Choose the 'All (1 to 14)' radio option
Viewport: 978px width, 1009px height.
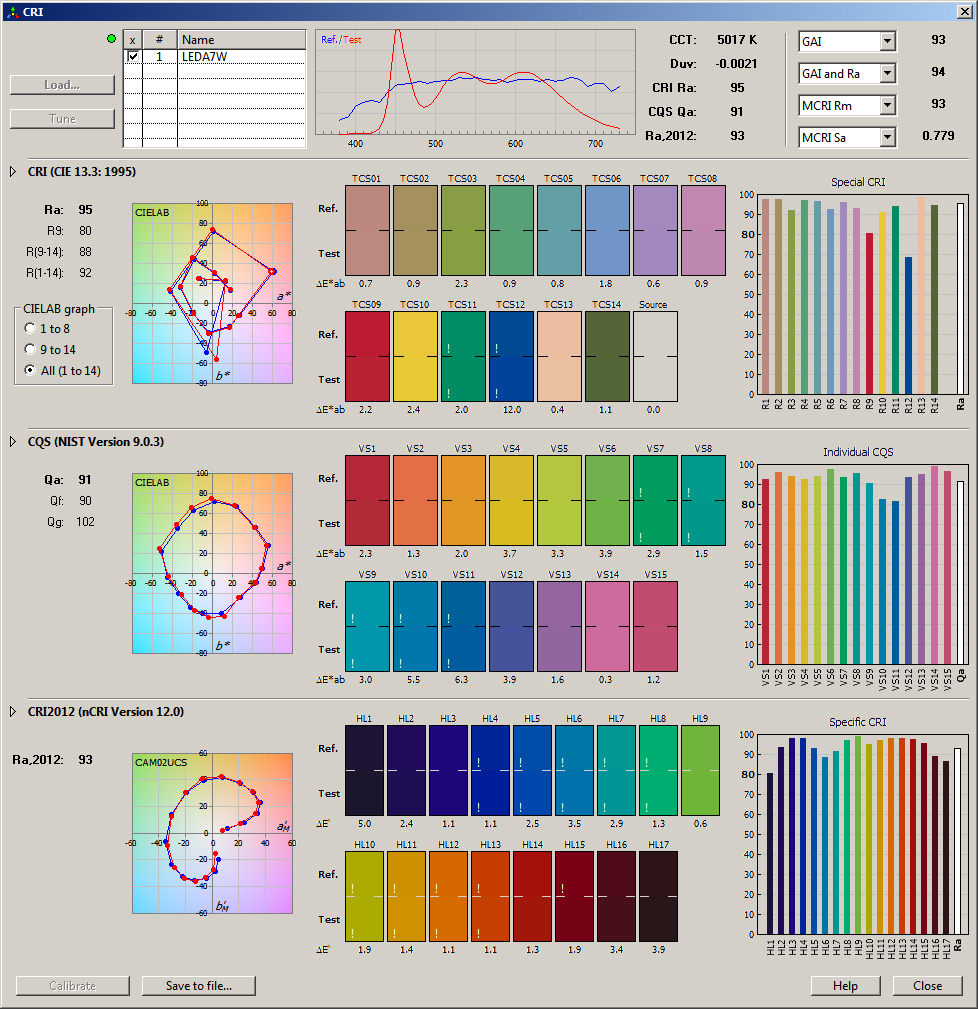click(31, 371)
